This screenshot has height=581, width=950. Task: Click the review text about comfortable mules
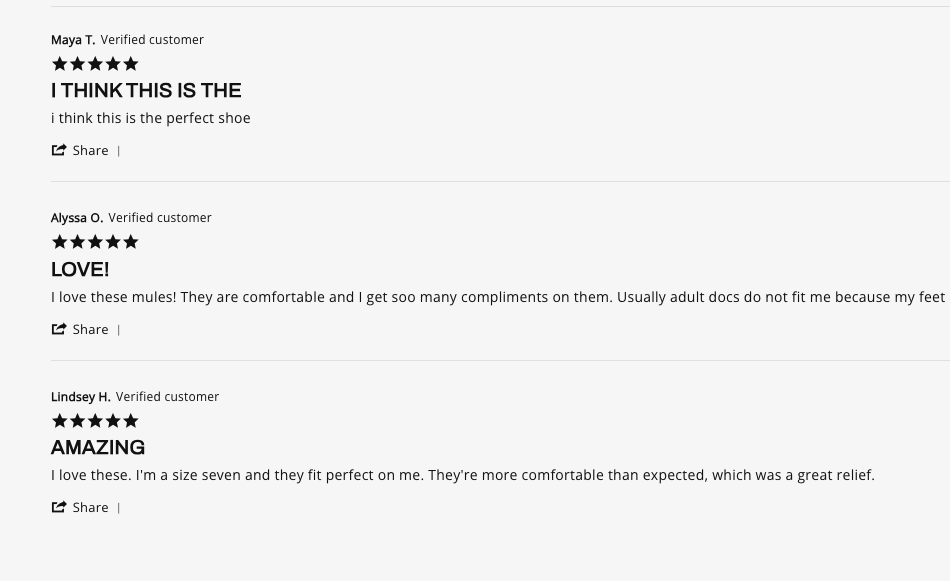click(x=498, y=297)
